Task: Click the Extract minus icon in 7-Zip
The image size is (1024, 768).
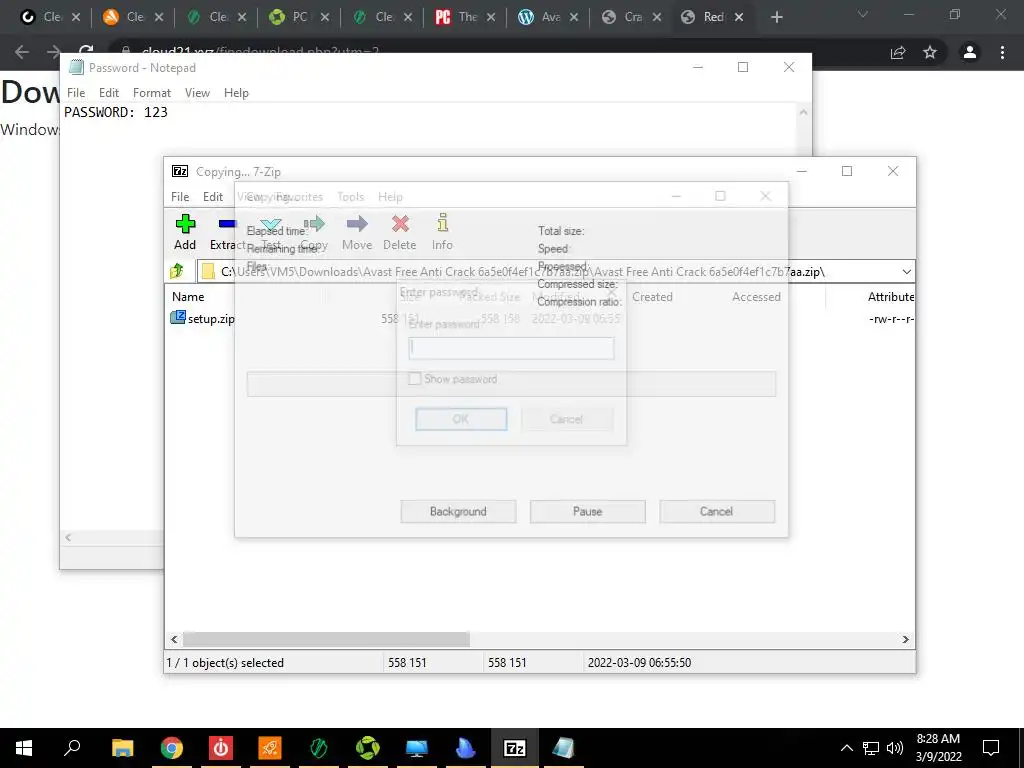Action: (x=227, y=224)
